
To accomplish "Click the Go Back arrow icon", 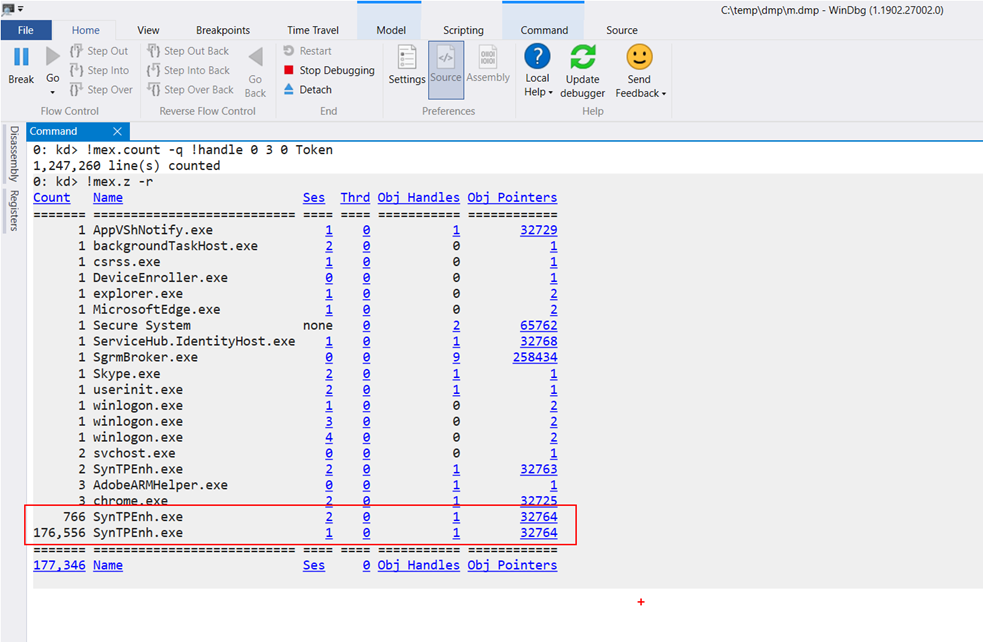I will [x=255, y=57].
